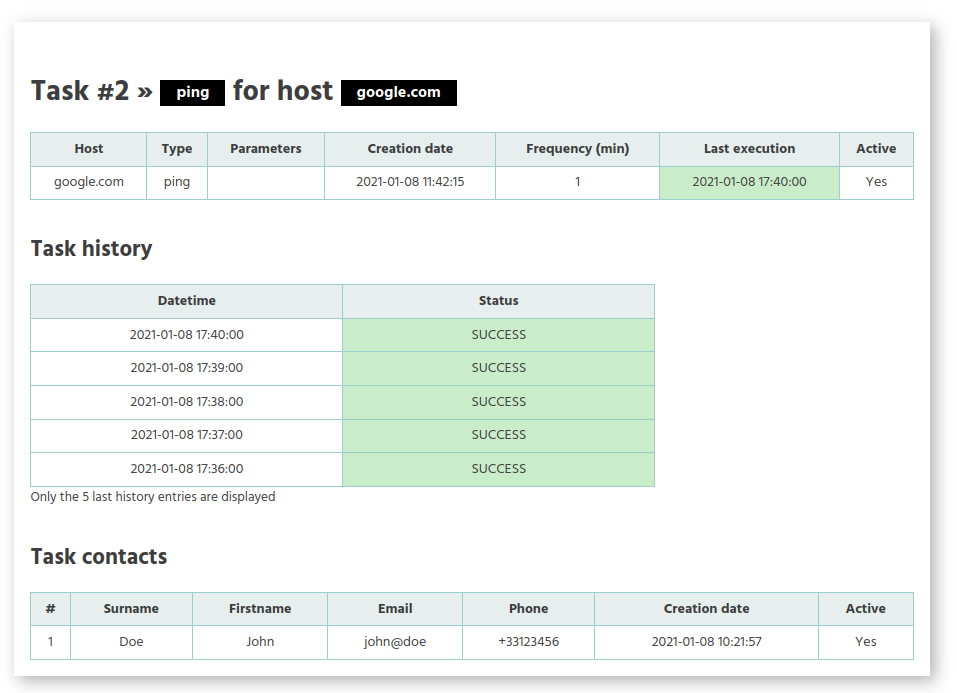Viewport: 957px width, 693px height.
Task: Select the 'Firstname' column header
Action: (x=260, y=609)
